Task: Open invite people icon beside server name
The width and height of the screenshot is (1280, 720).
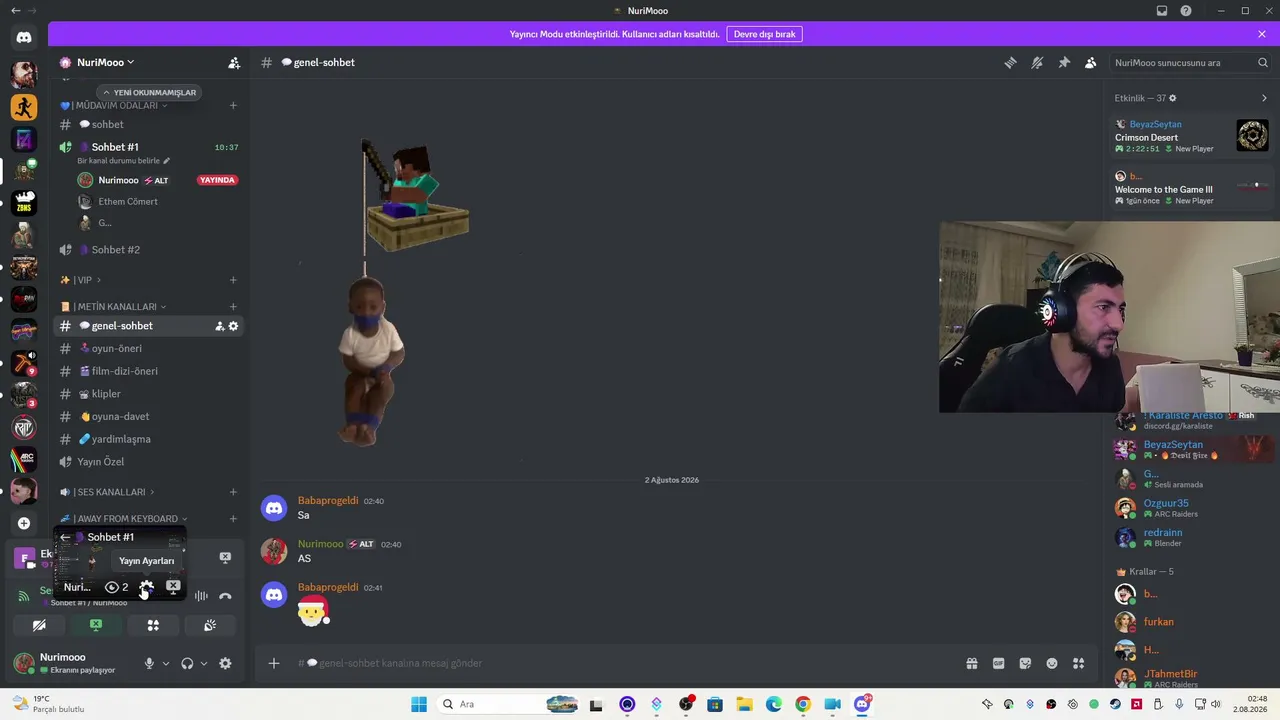Action: click(x=234, y=62)
